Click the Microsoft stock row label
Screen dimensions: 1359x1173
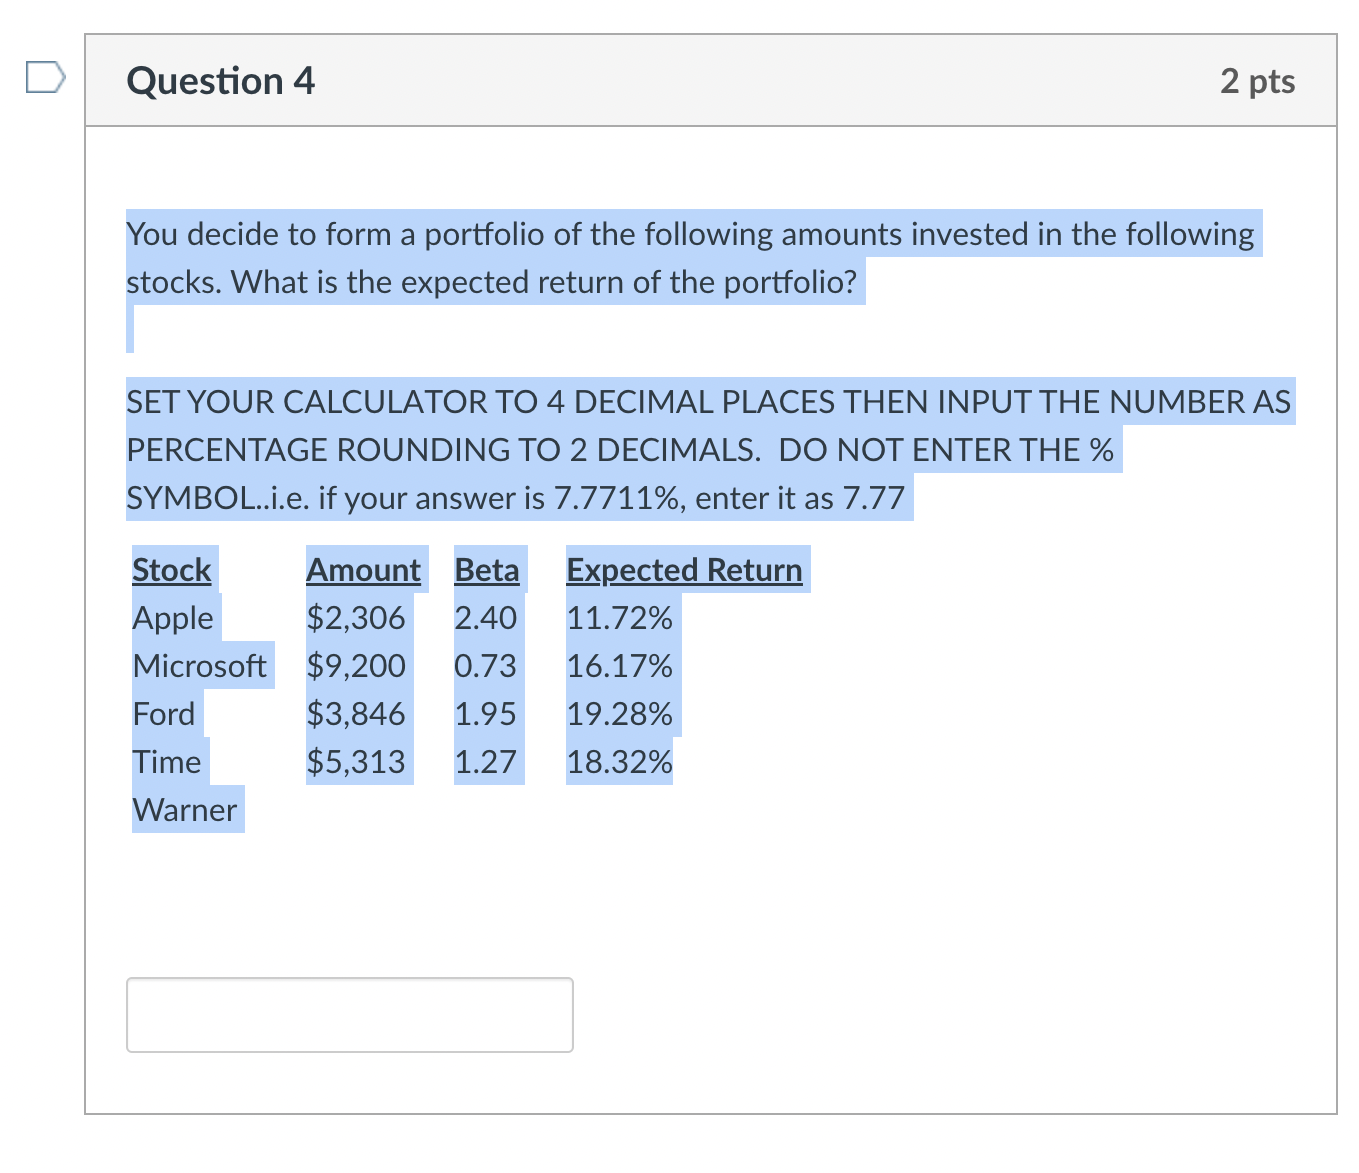pyautogui.click(x=200, y=666)
